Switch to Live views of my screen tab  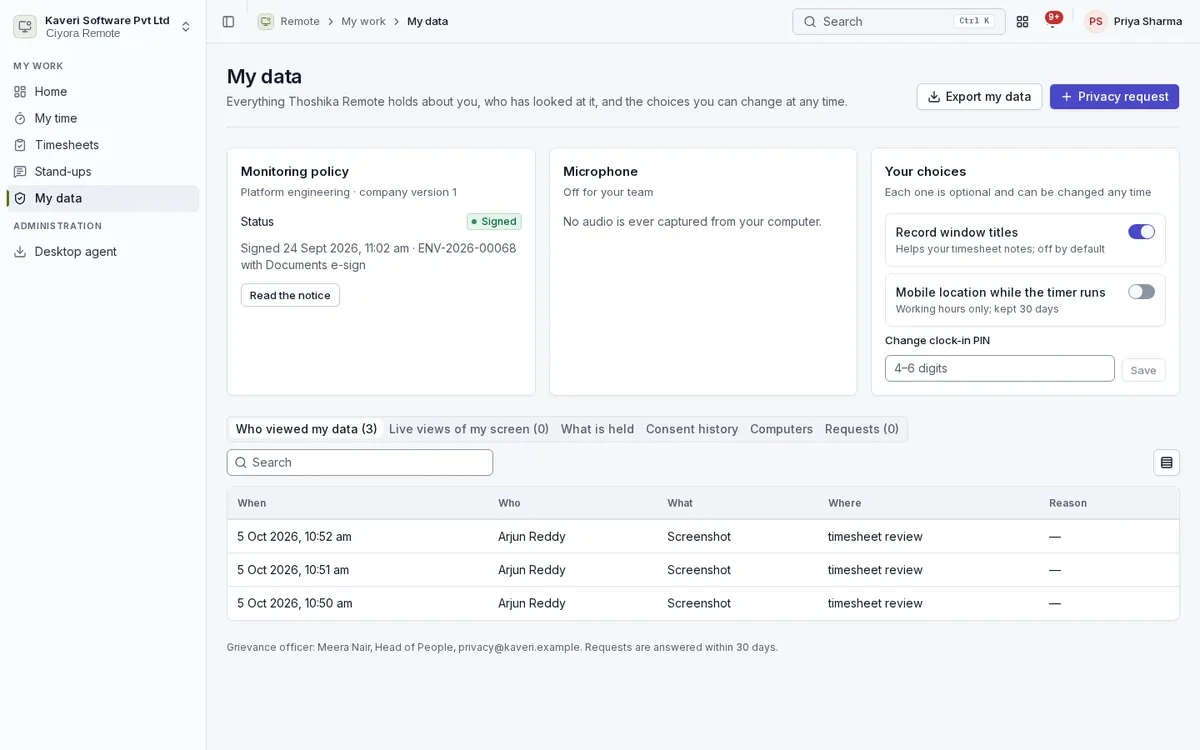coord(469,429)
